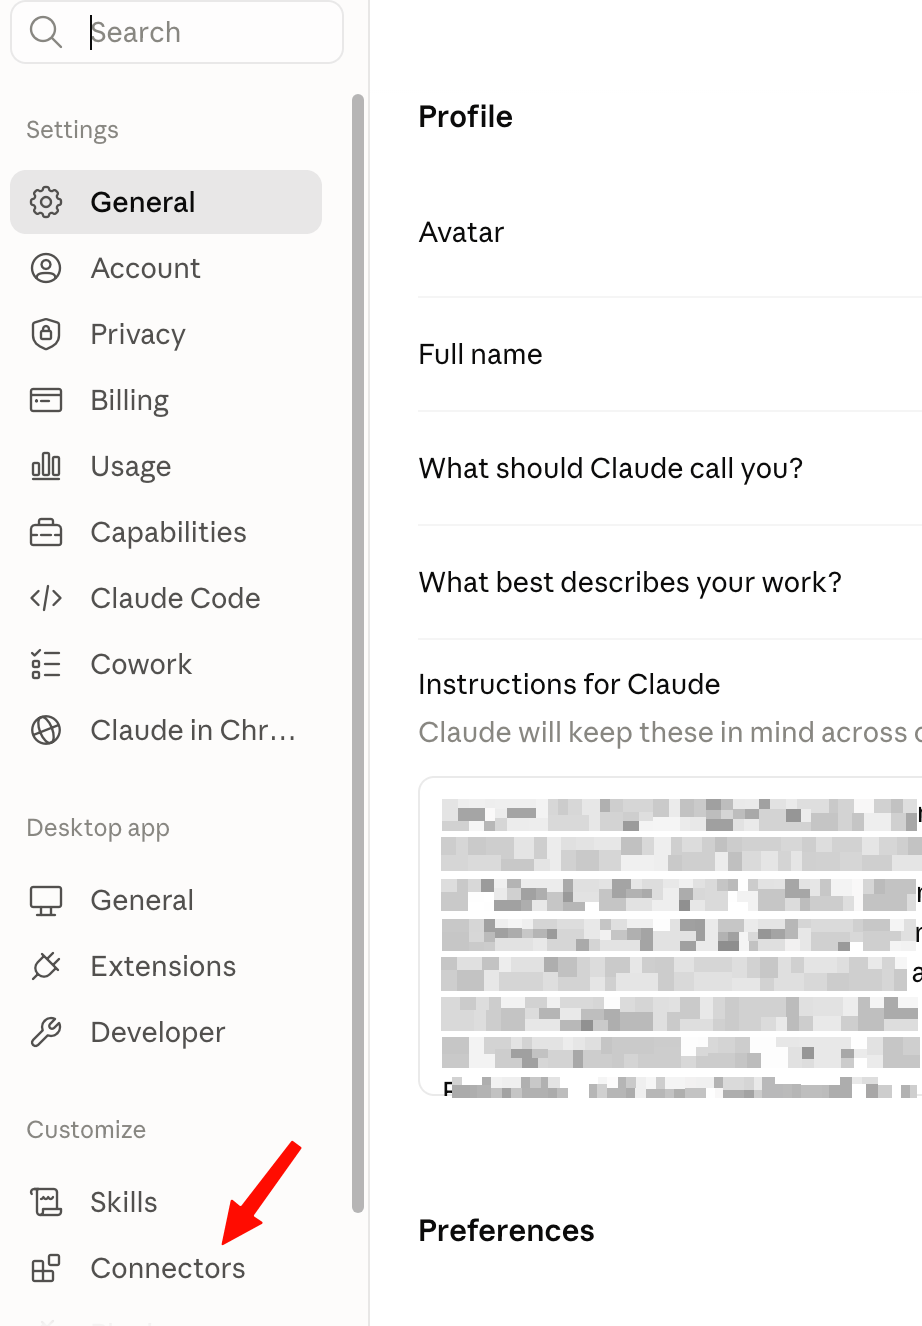Click the magnifier icon in the search box
The image size is (922, 1326).
(x=46, y=32)
